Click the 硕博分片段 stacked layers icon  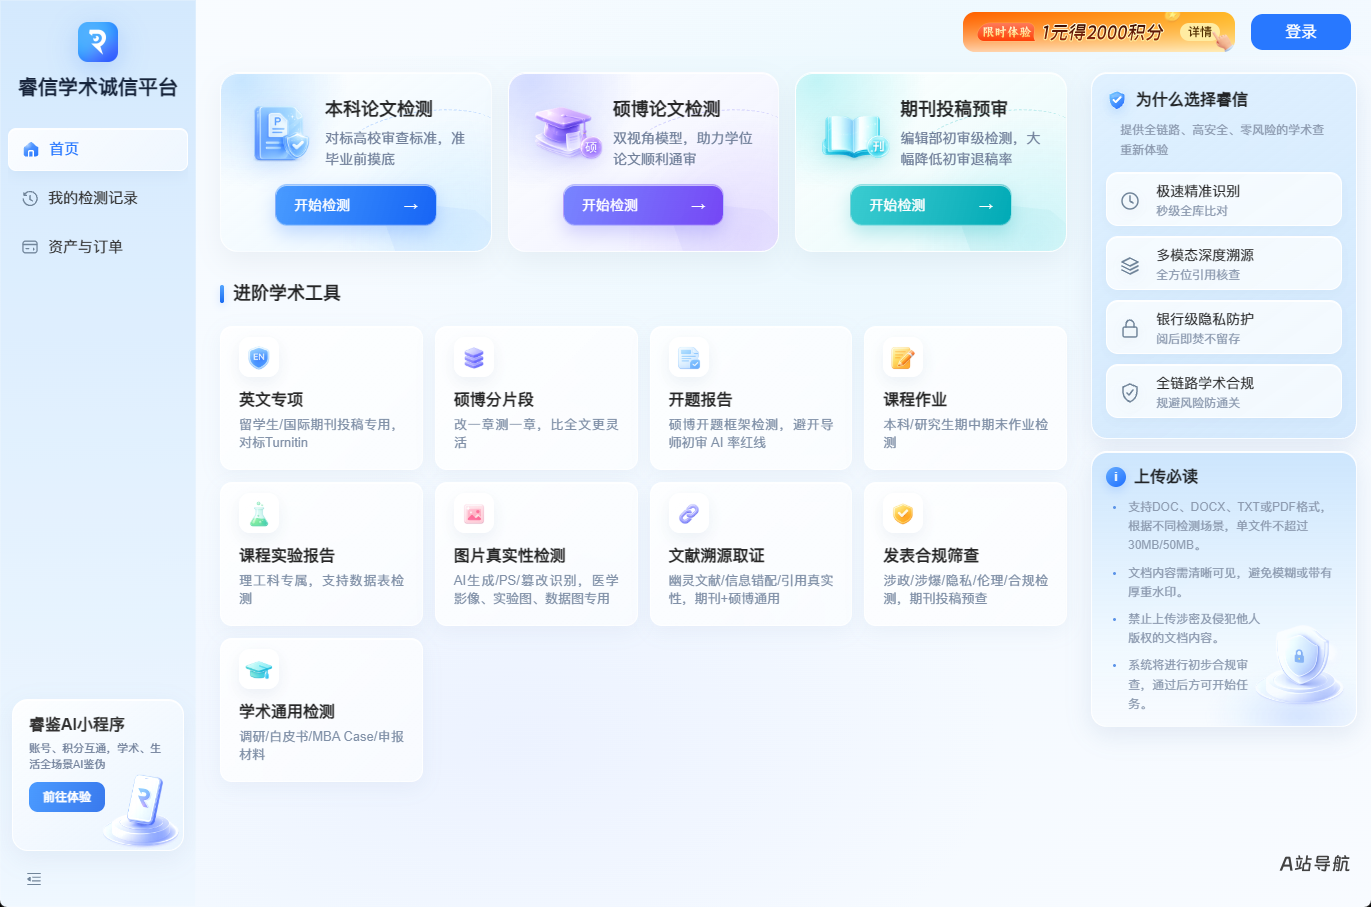coord(474,358)
